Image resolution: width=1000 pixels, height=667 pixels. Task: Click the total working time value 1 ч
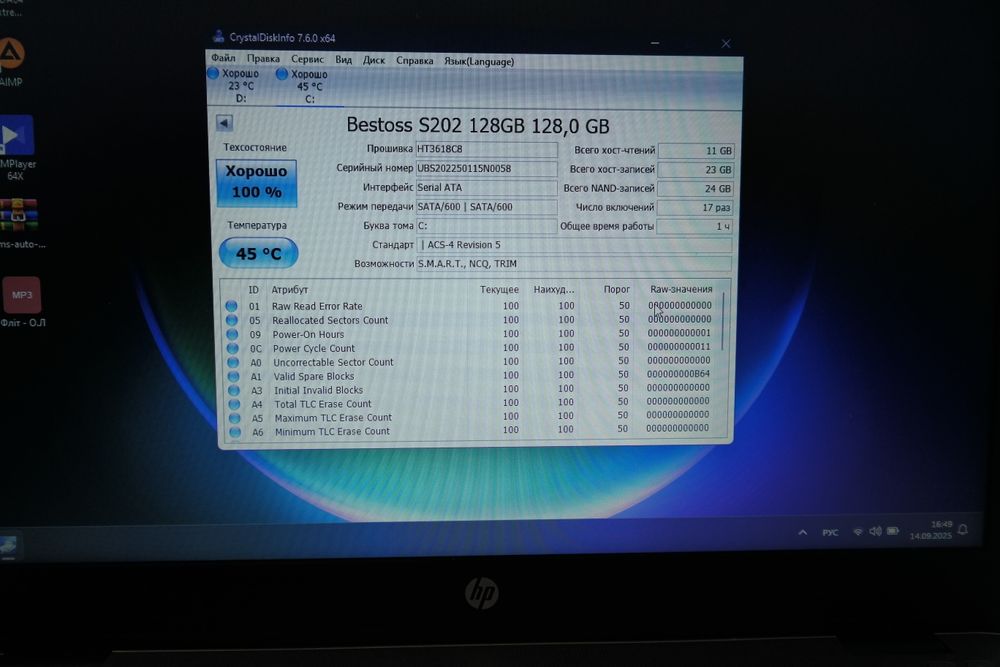click(x=695, y=226)
